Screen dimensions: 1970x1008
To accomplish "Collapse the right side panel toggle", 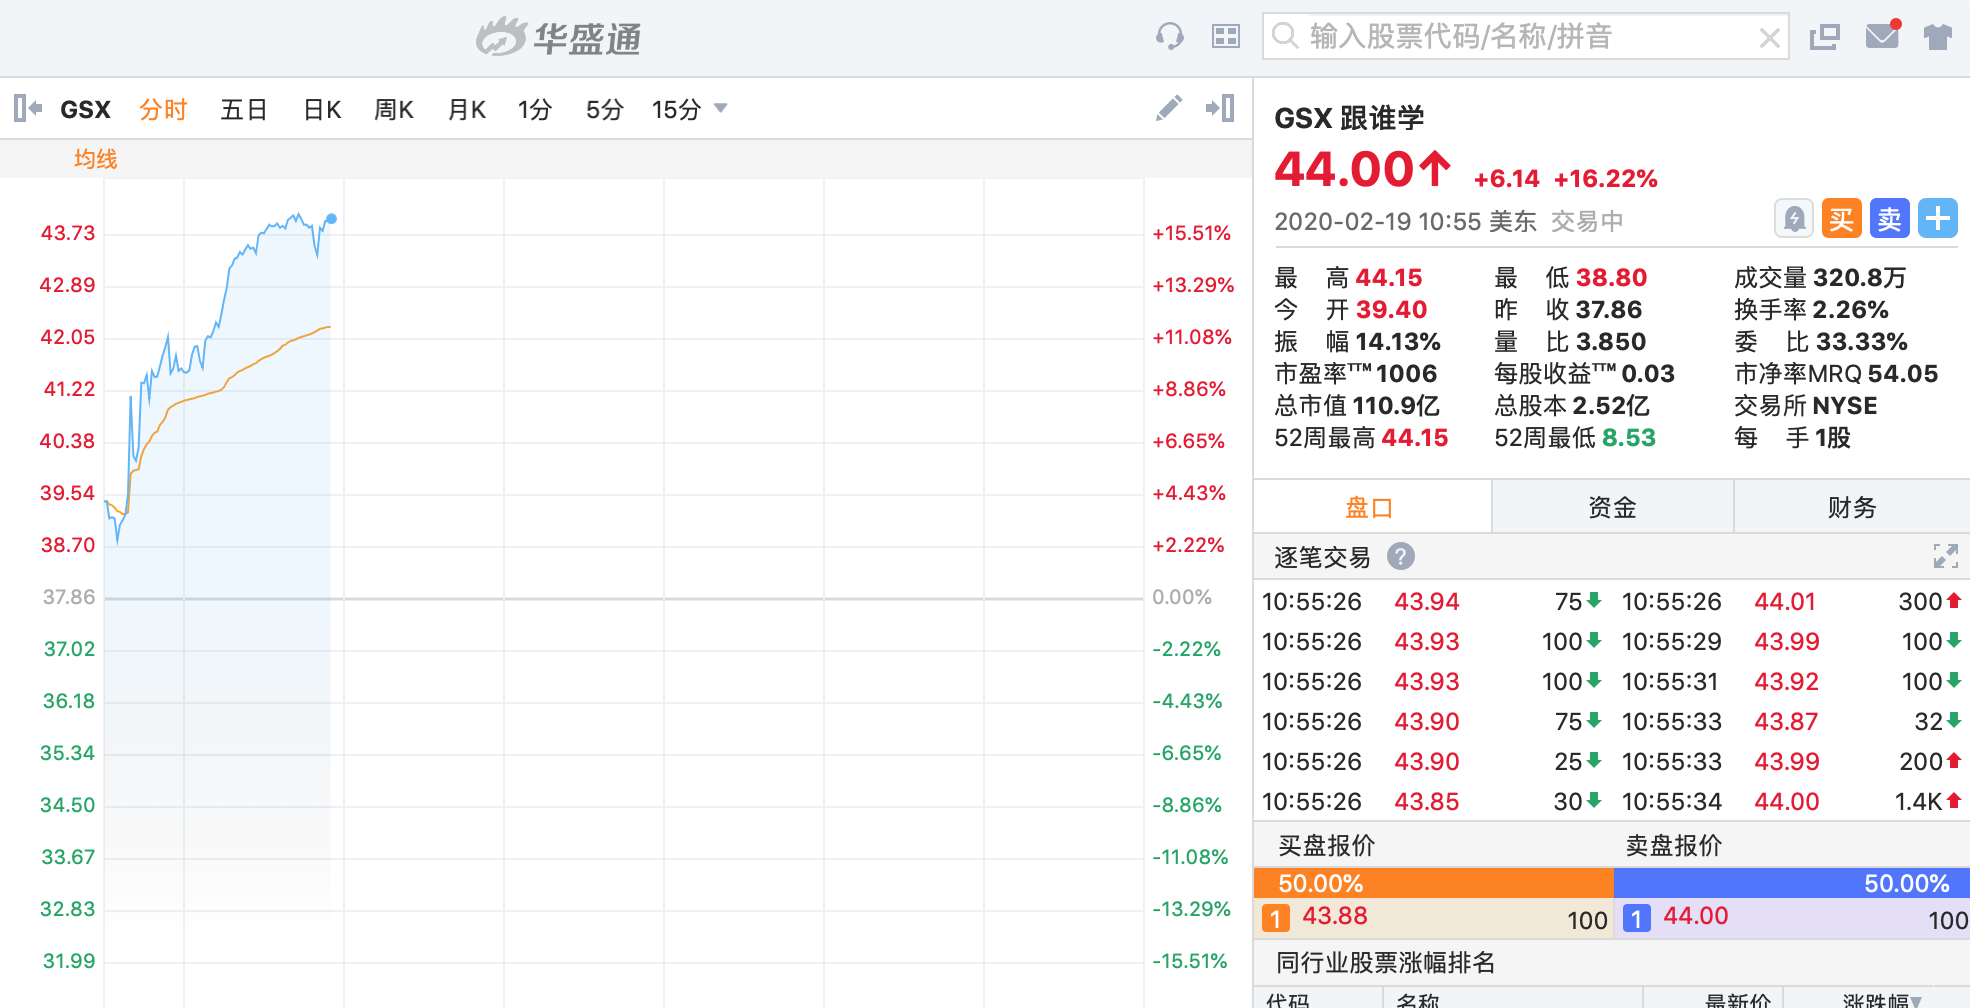I will 1220,108.
